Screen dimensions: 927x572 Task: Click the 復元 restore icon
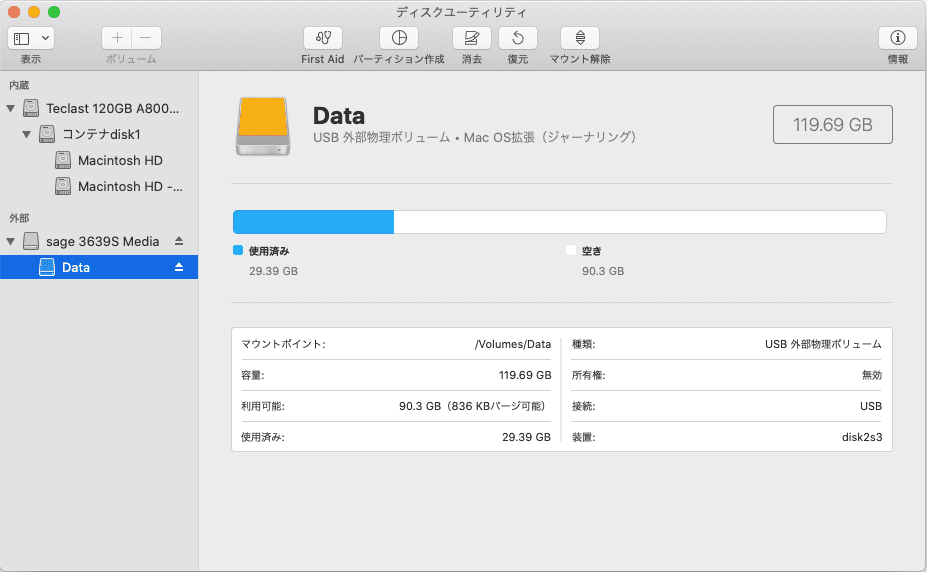coord(518,38)
